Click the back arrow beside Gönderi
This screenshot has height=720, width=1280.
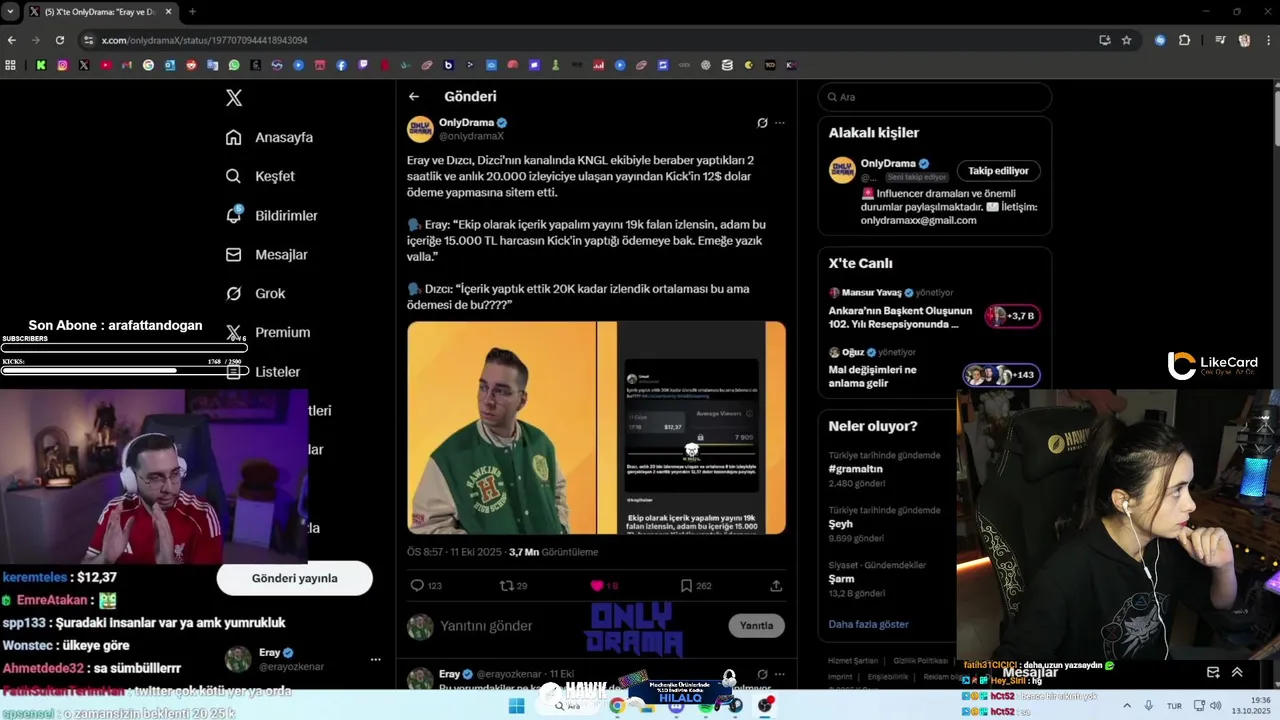click(414, 97)
